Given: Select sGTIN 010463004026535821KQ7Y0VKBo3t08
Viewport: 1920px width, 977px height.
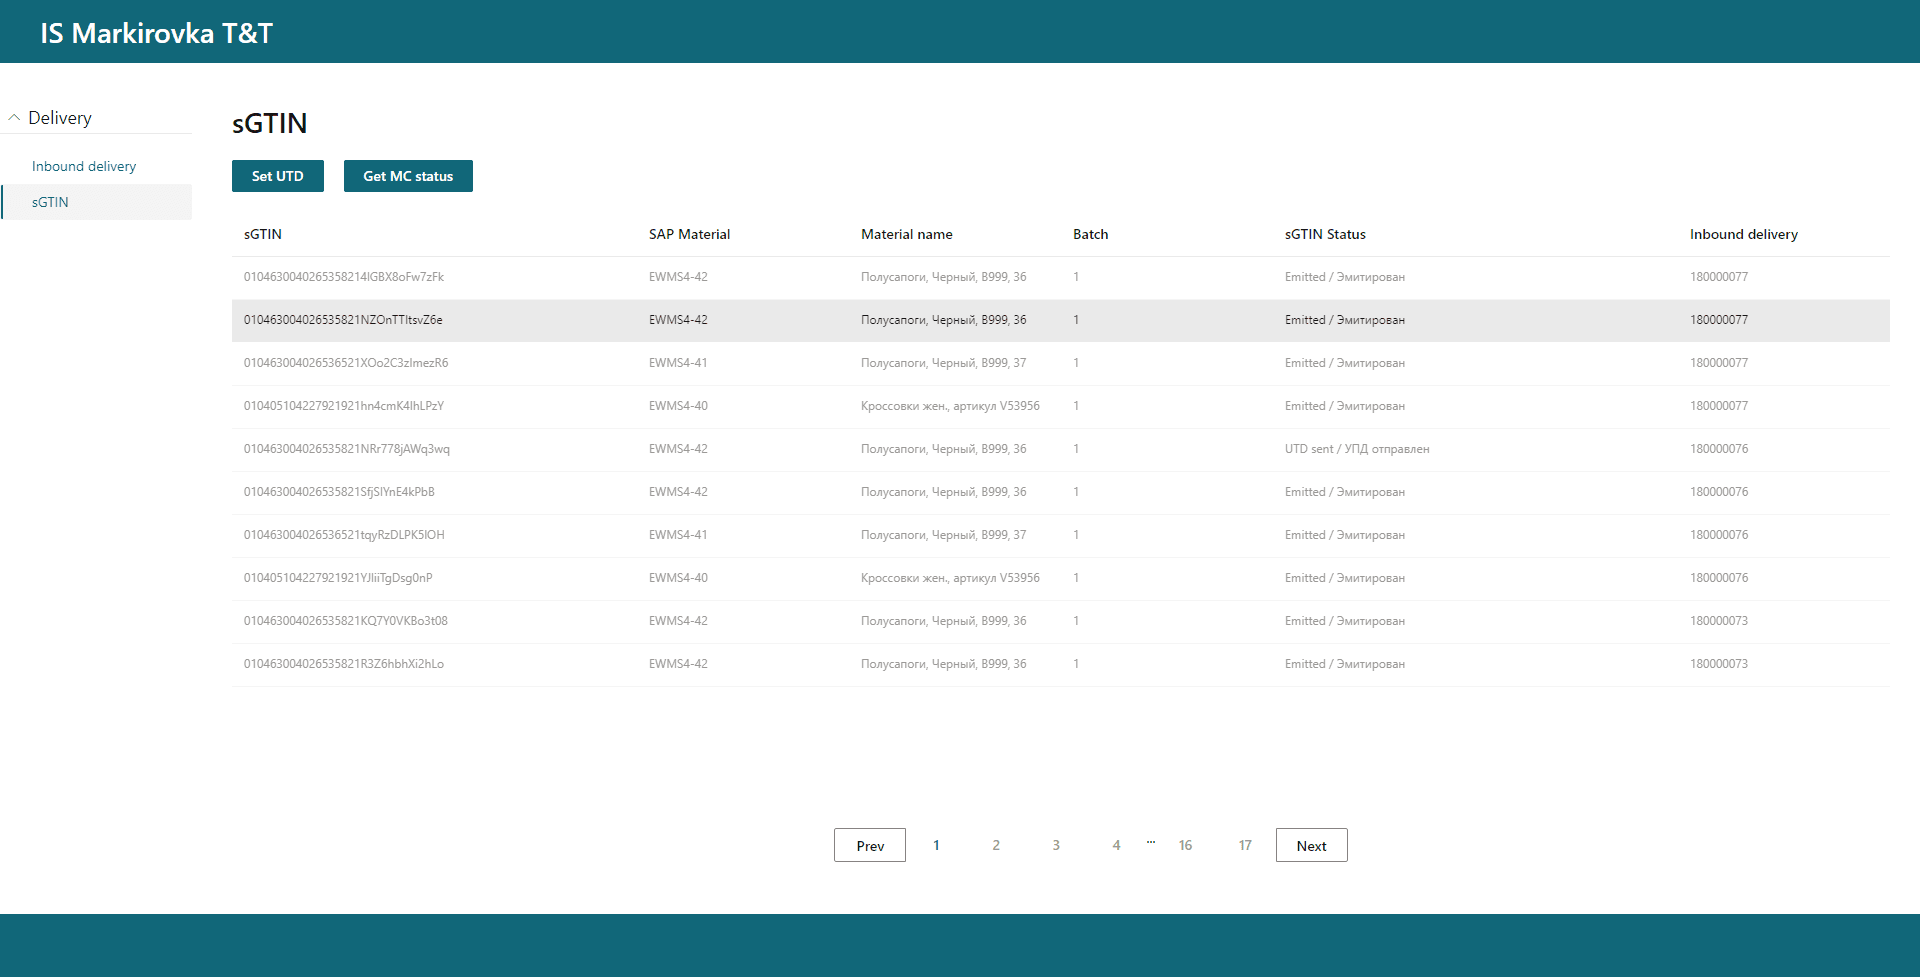Looking at the screenshot, I should click(346, 621).
